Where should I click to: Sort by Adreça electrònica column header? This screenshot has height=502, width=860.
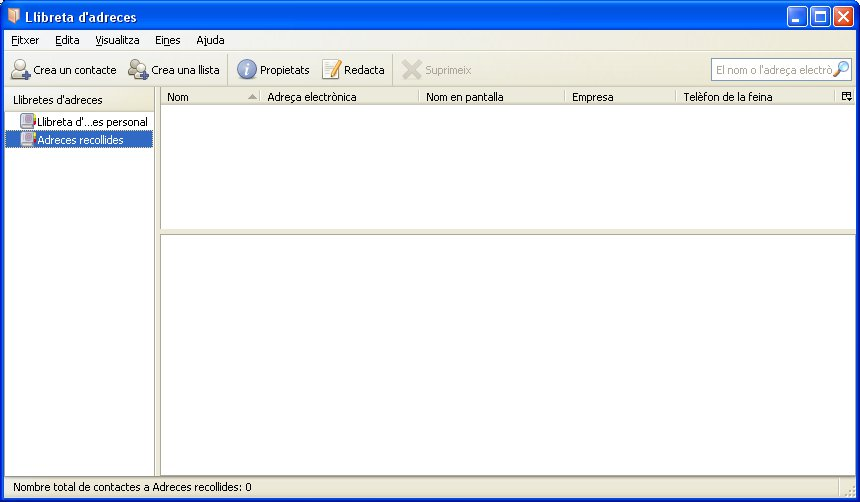338,97
